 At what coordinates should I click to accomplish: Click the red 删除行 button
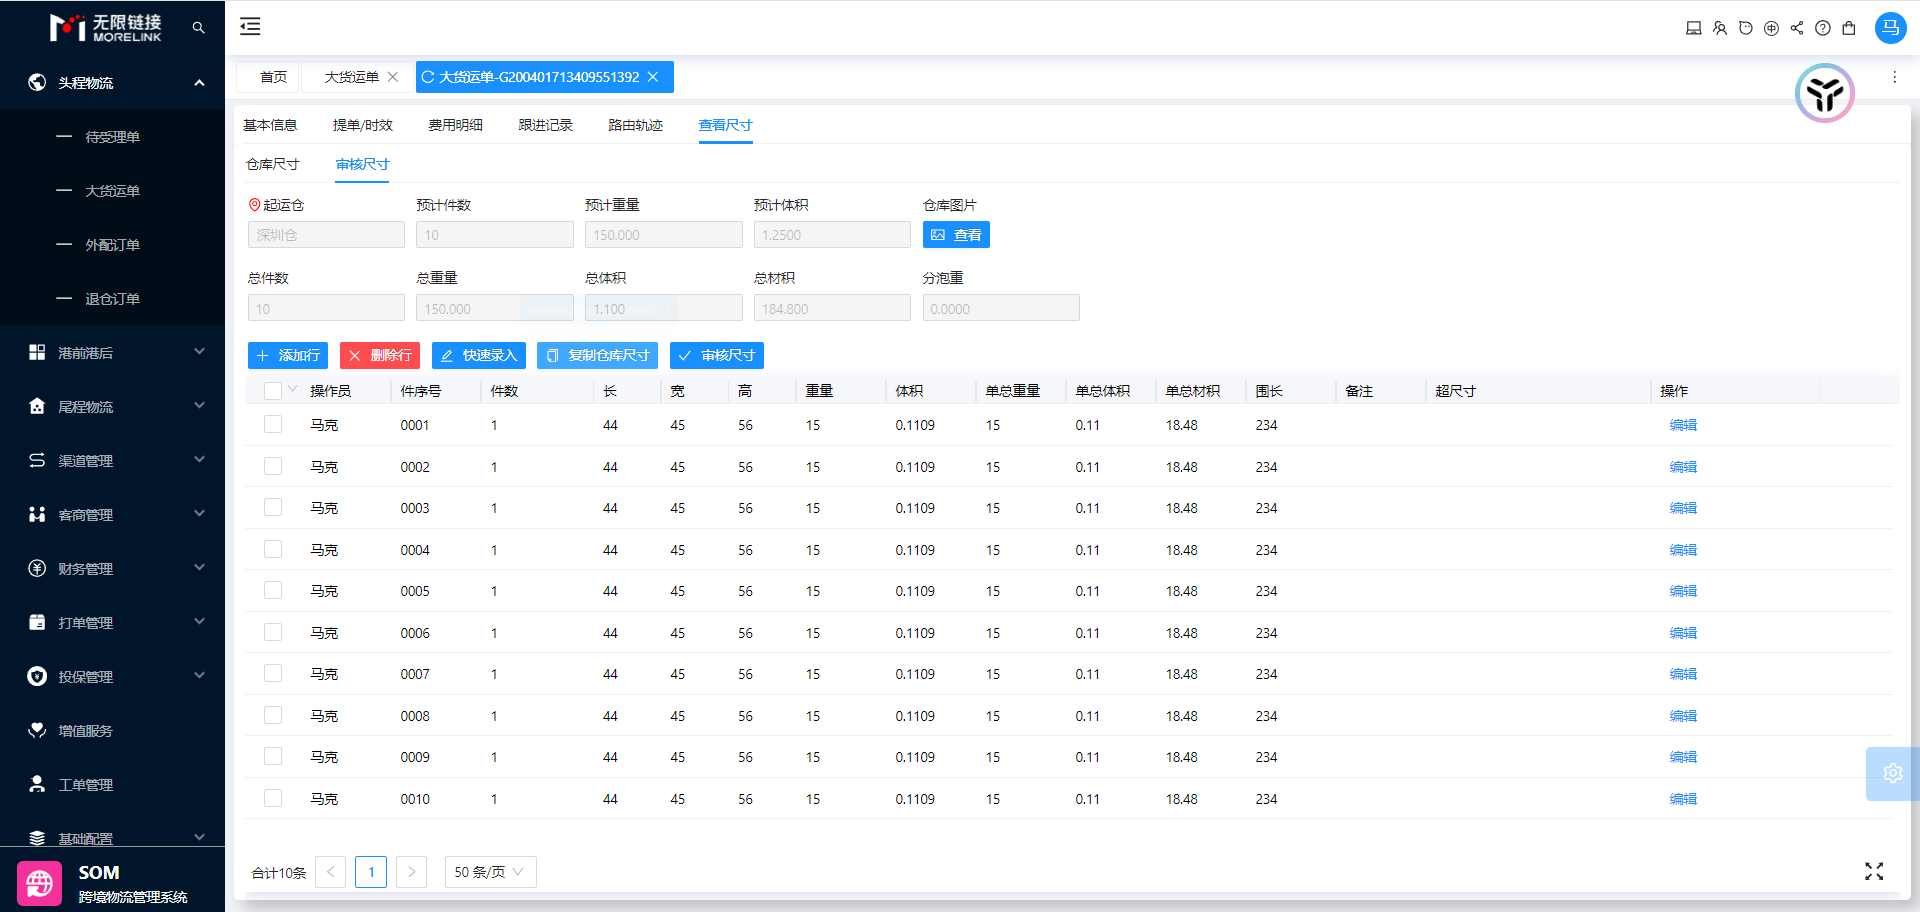[x=380, y=355]
